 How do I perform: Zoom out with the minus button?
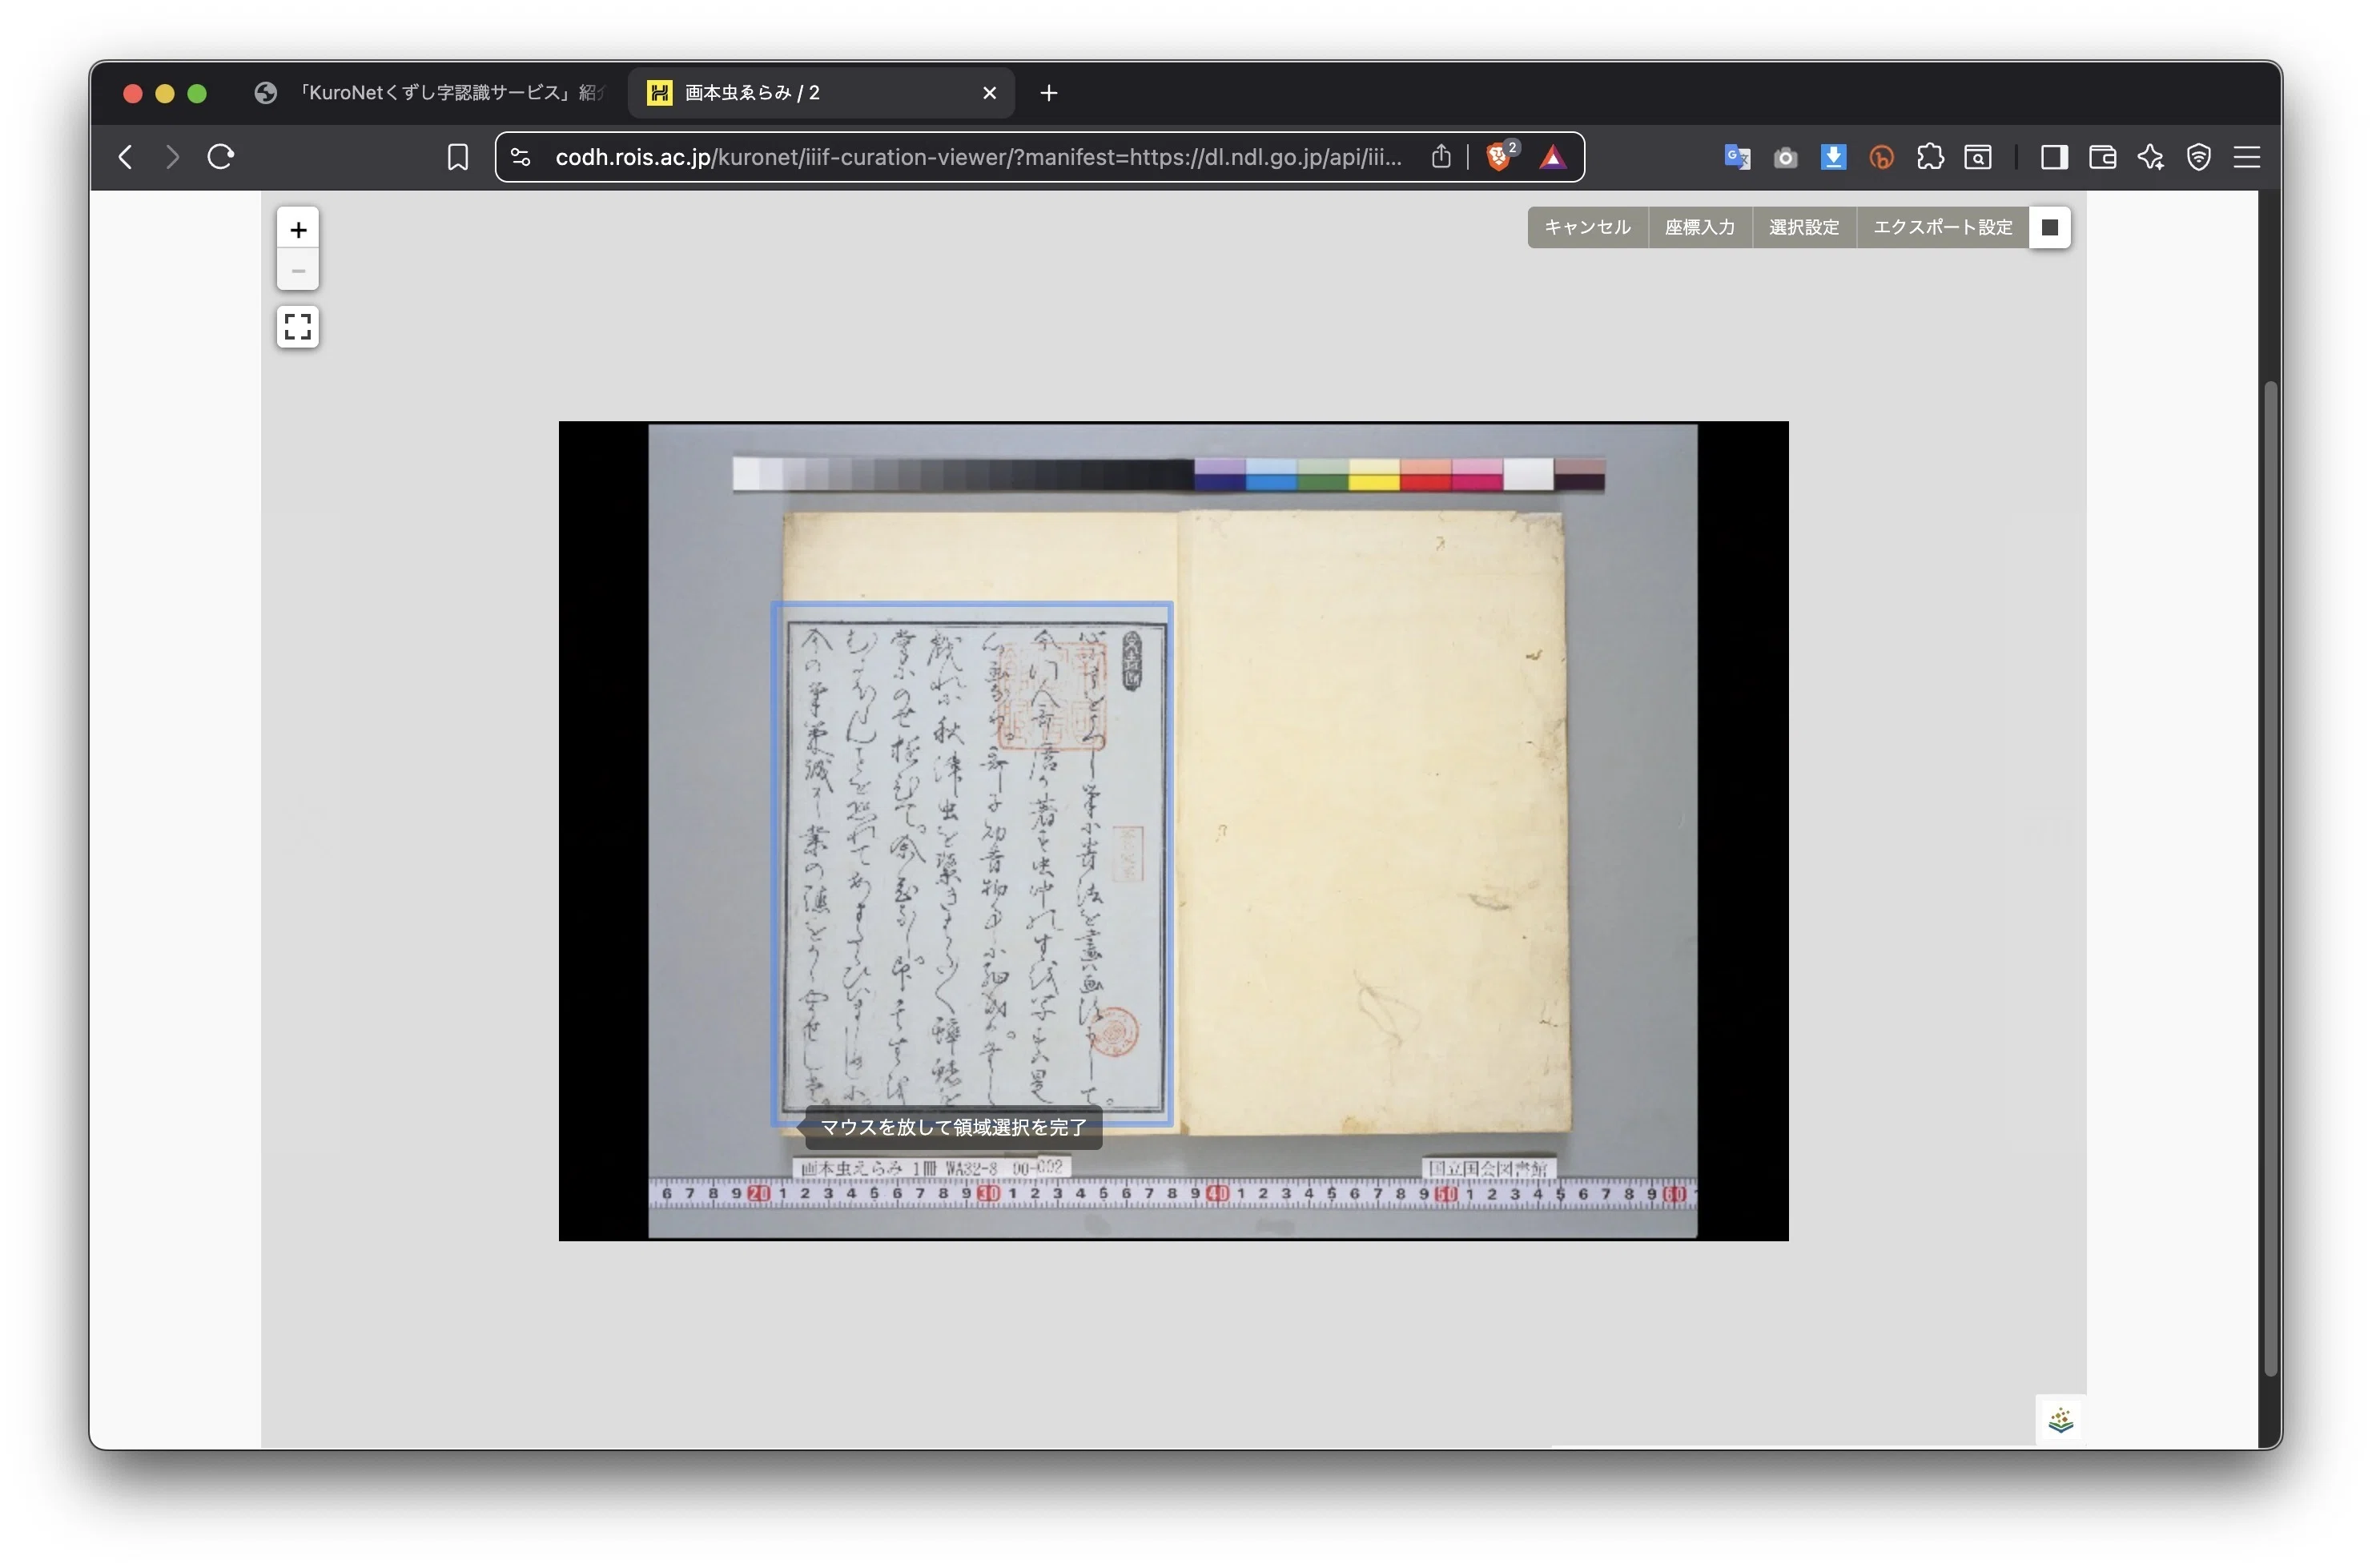coord(298,270)
